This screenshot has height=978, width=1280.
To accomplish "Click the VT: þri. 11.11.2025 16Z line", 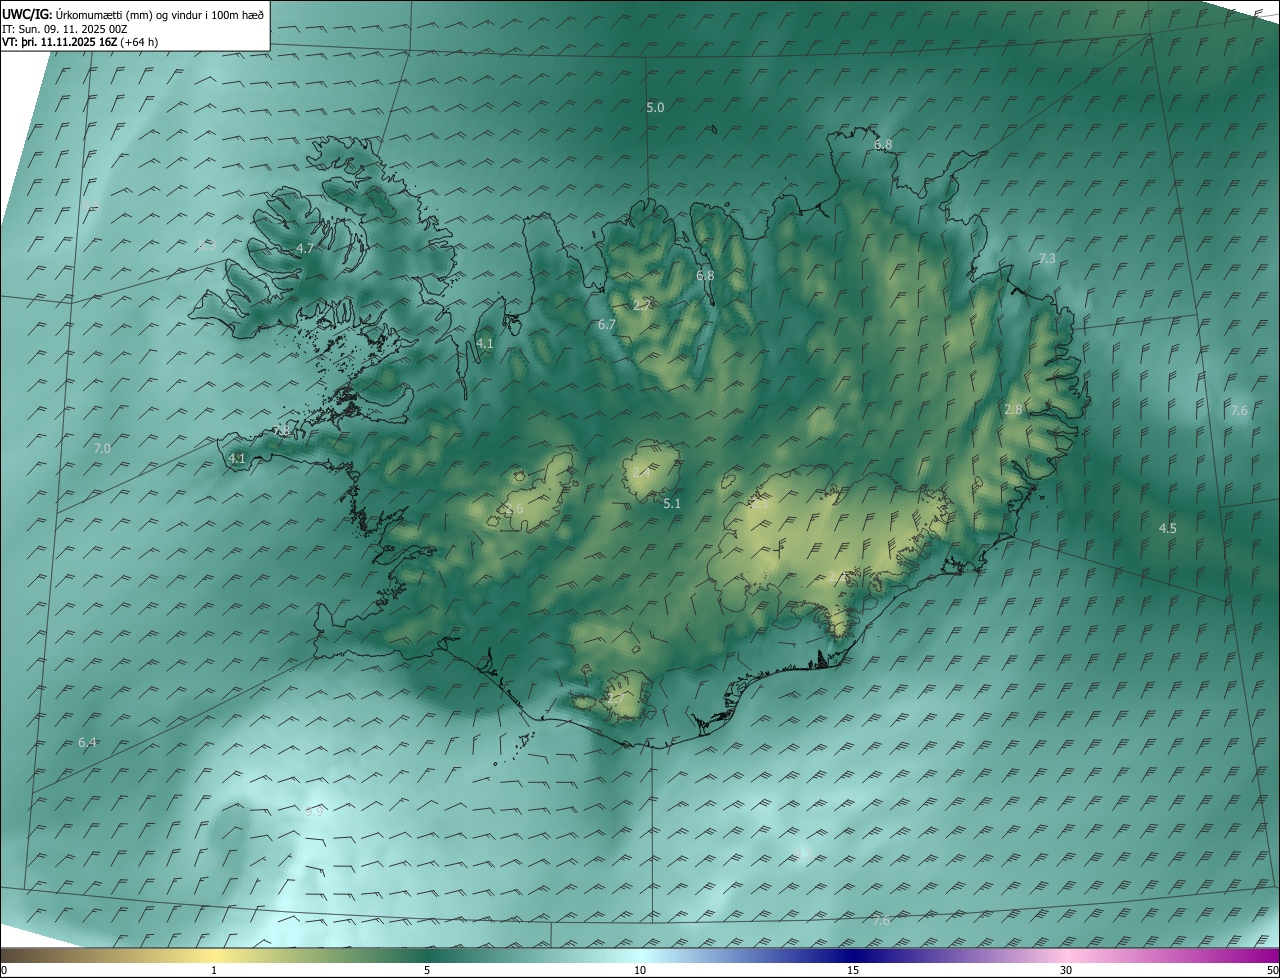I will pyautogui.click(x=80, y=42).
